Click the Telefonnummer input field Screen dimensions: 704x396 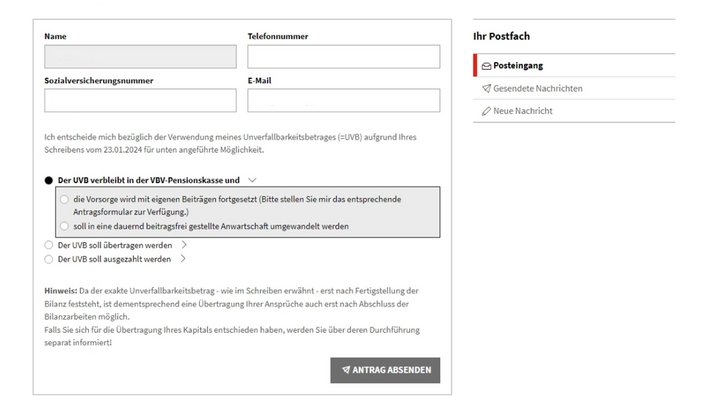pos(343,57)
